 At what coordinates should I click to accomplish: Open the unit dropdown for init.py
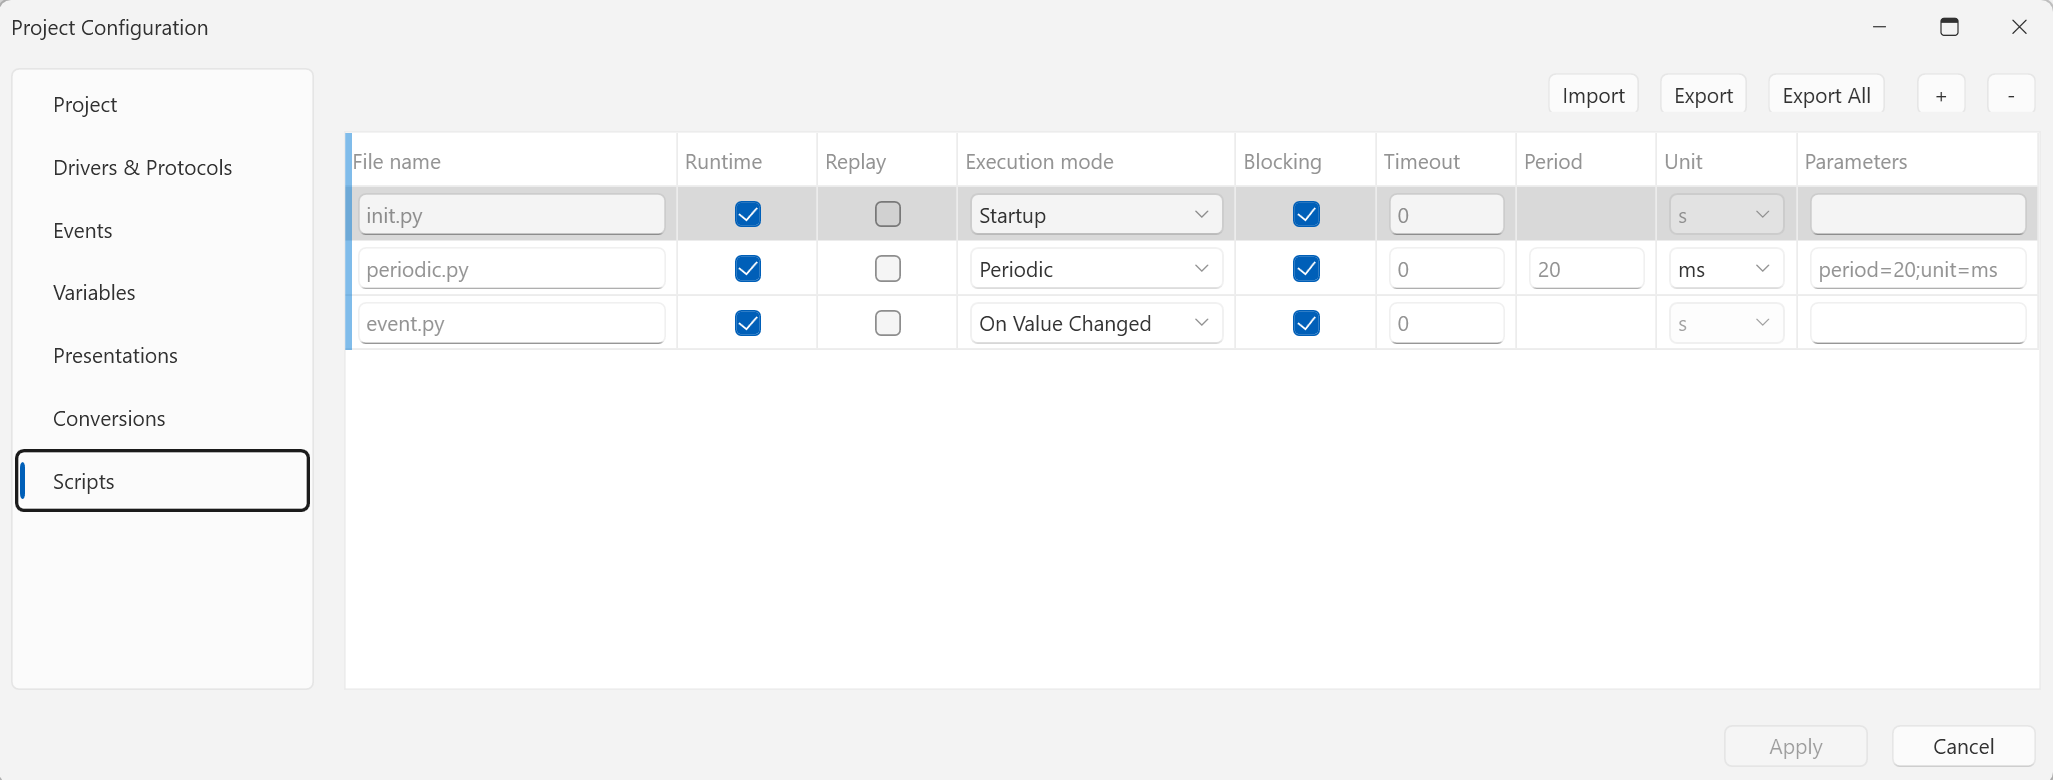[1727, 215]
